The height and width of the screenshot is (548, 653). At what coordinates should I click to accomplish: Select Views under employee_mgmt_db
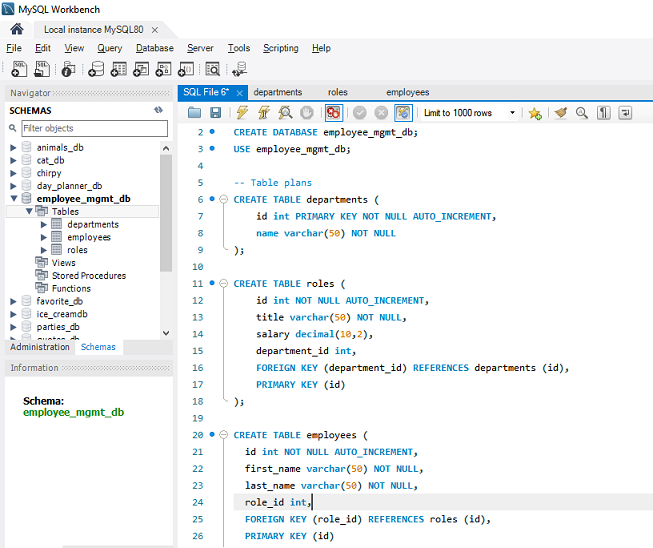tap(63, 263)
